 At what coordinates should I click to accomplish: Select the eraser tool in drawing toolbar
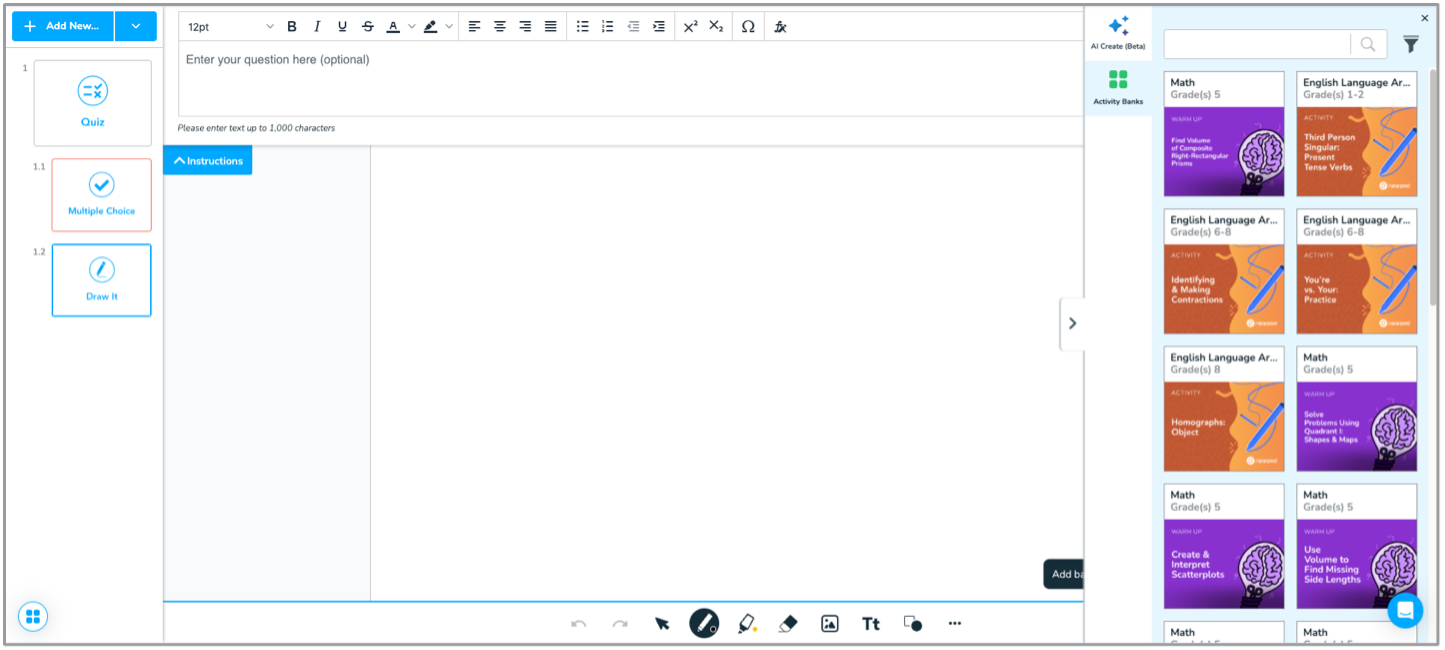(787, 624)
